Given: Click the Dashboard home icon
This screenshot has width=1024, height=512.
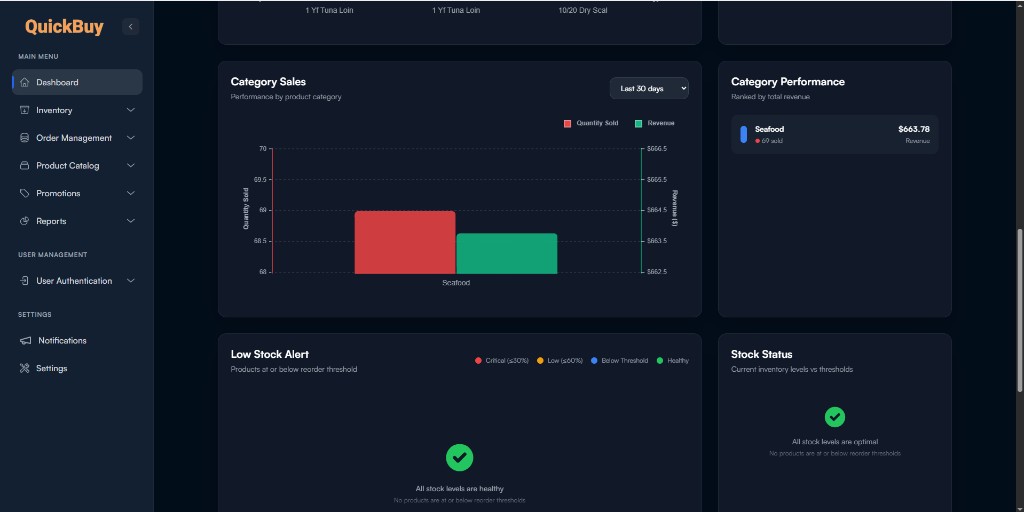Looking at the screenshot, I should (x=24, y=82).
